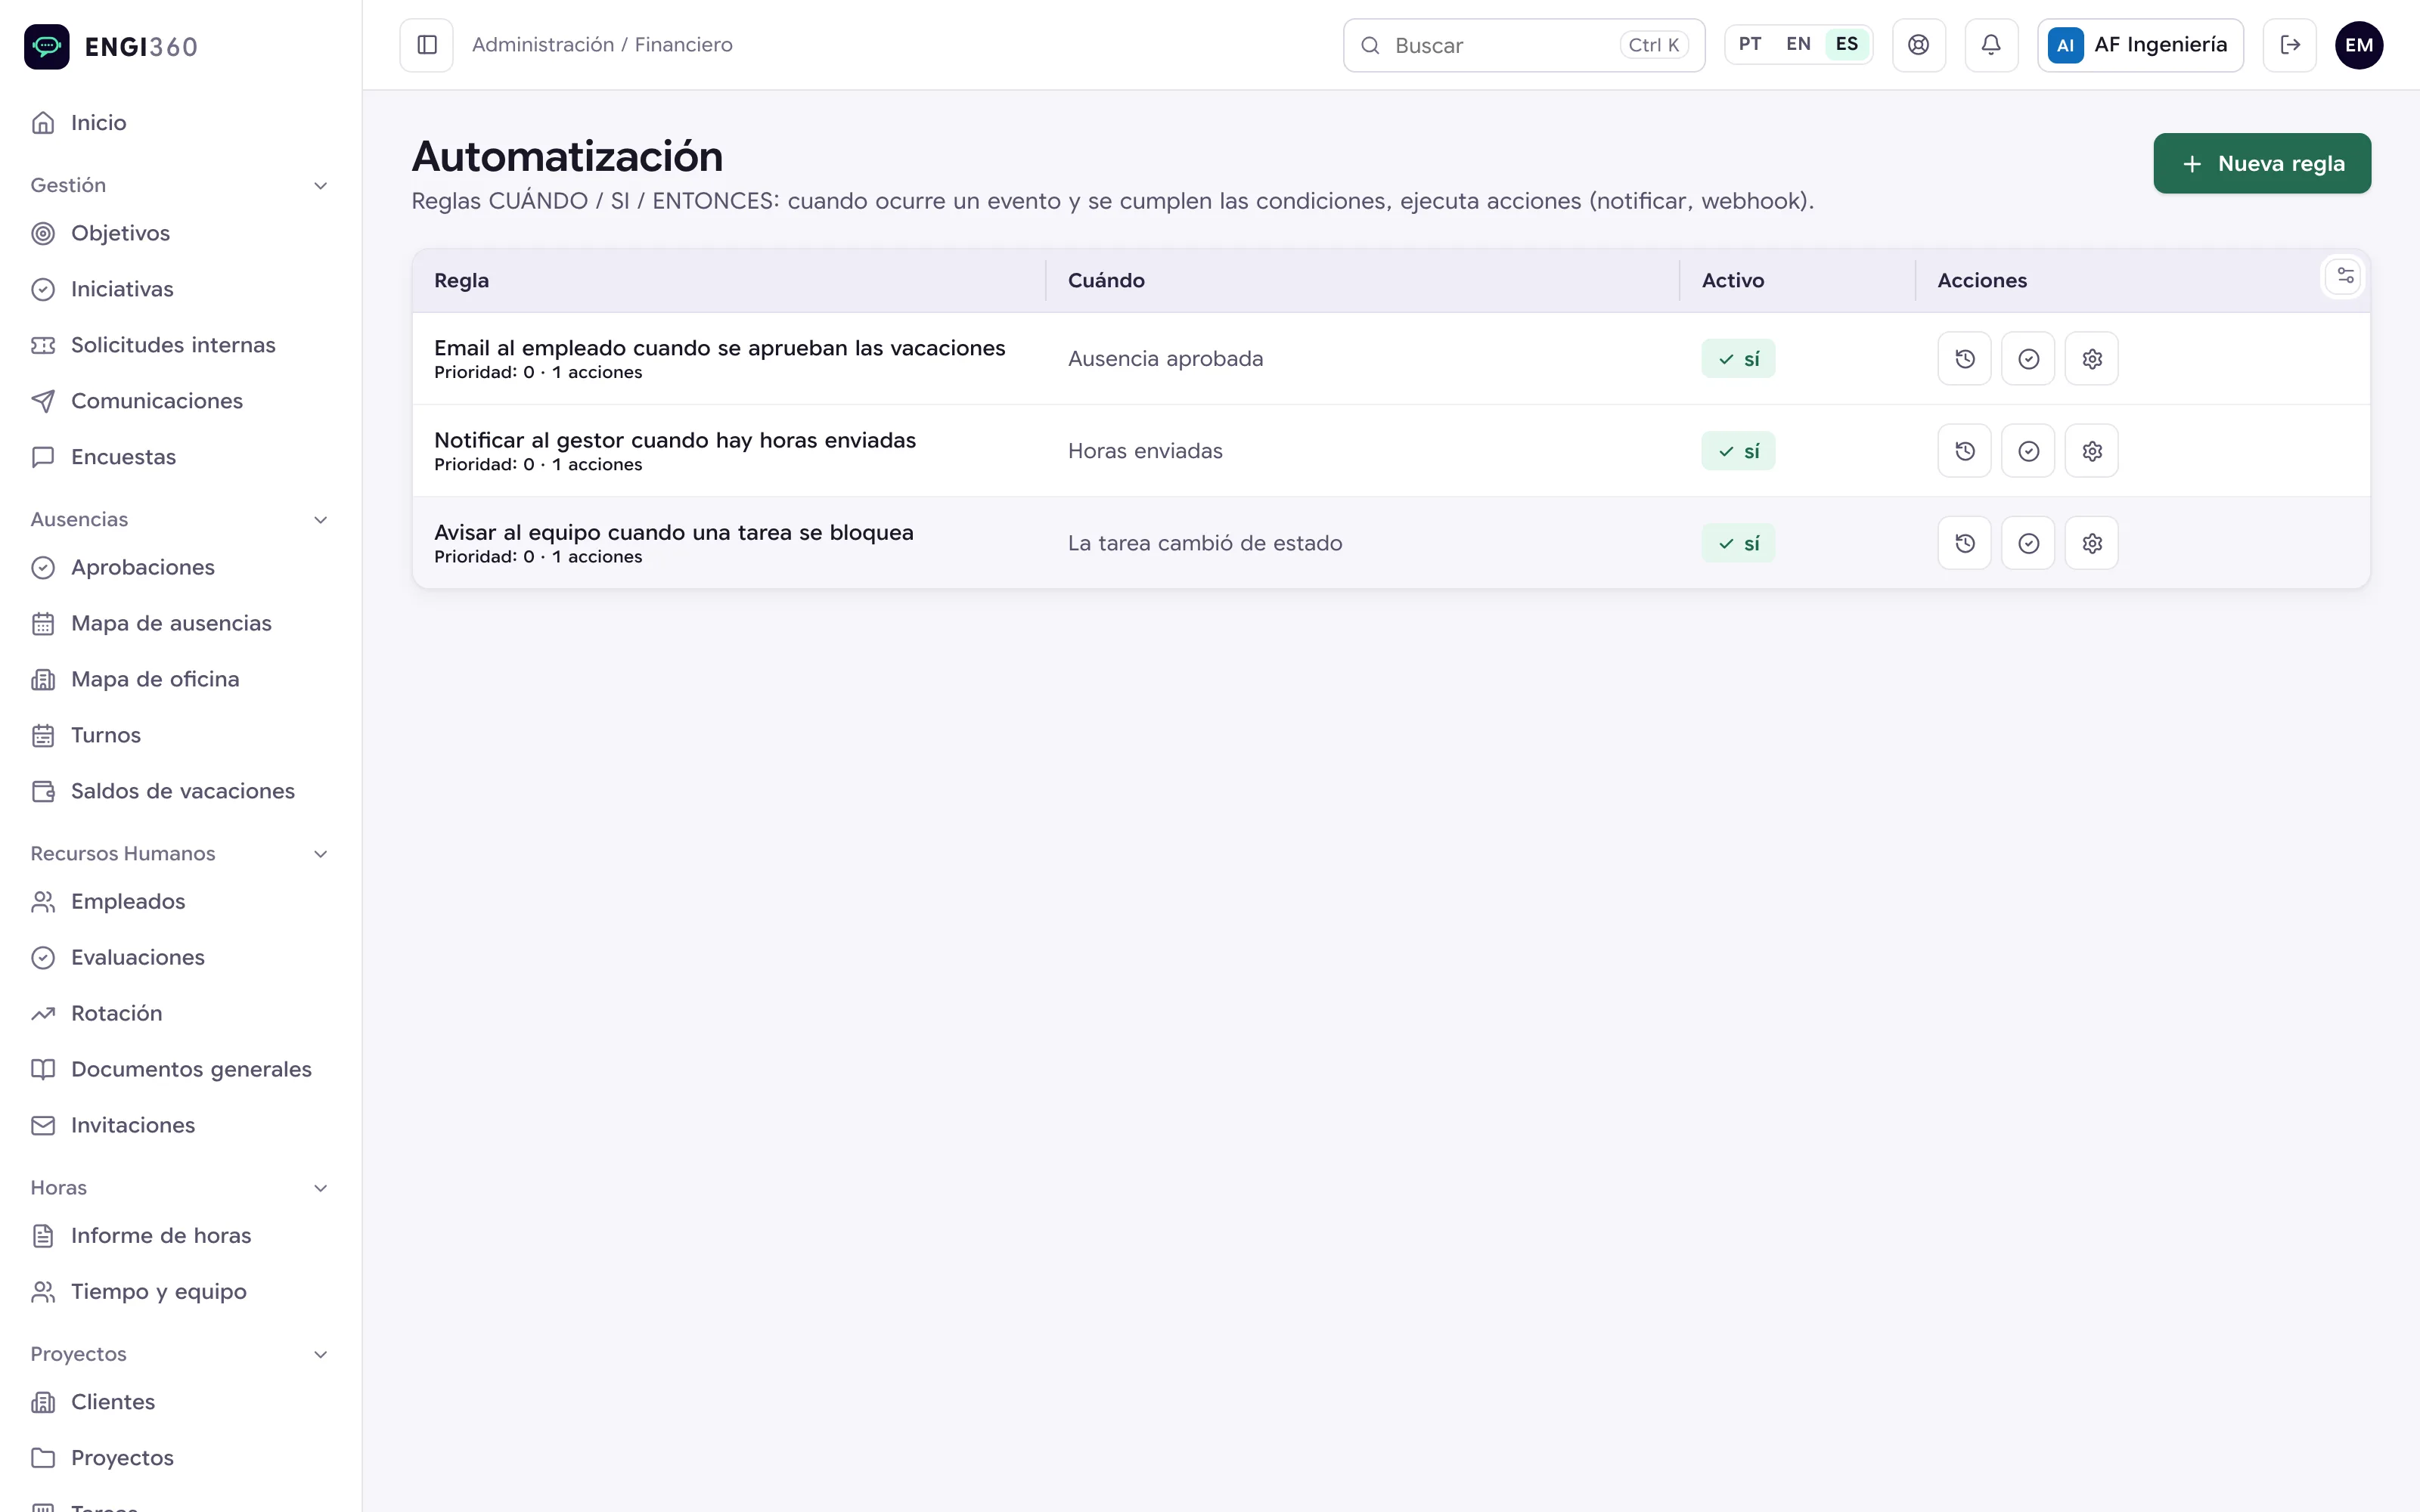Open Objetivos in sidebar
The image size is (2420, 1512).
(180, 233)
